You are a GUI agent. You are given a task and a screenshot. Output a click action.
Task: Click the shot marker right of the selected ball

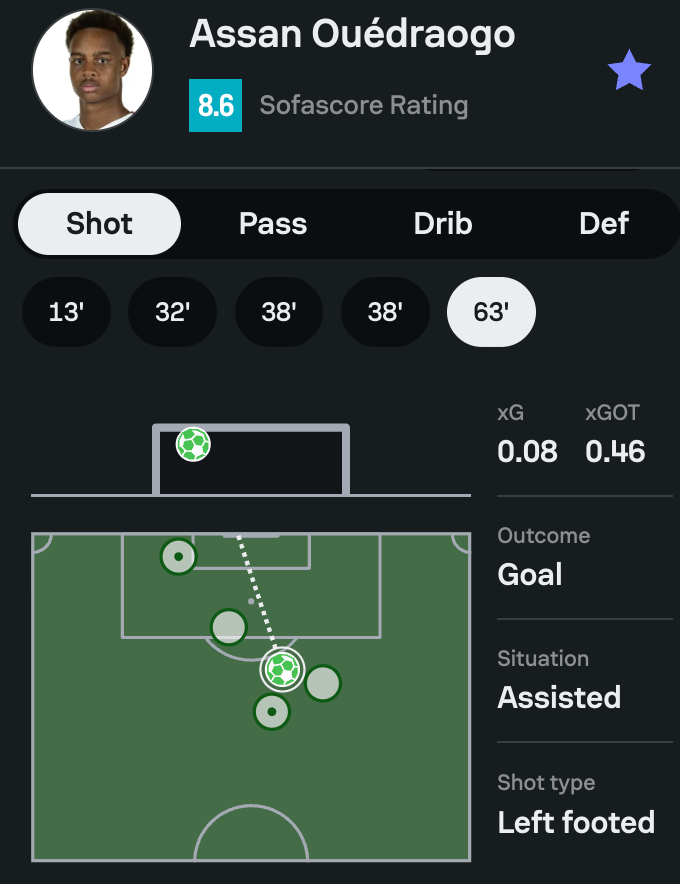[x=323, y=683]
